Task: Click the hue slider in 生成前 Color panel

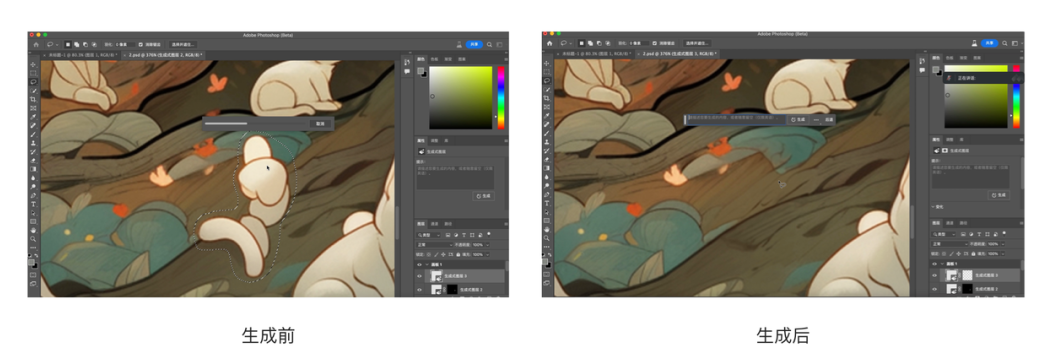Action: click(501, 97)
